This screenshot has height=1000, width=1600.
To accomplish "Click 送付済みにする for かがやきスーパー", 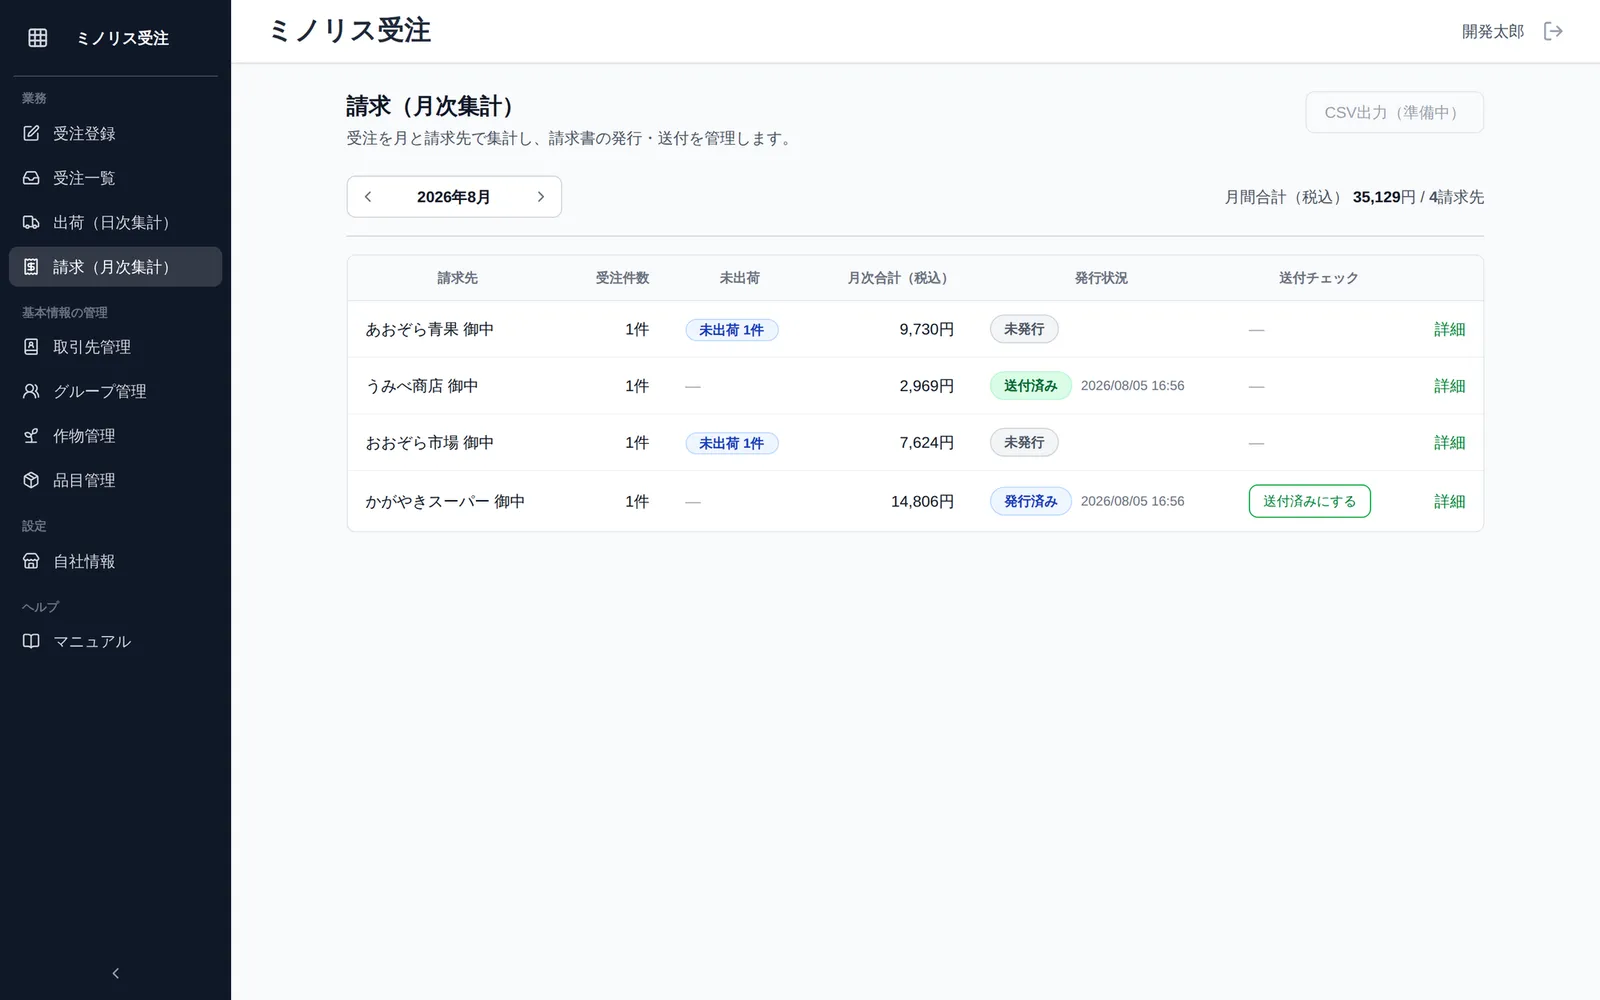I will (x=1309, y=501).
